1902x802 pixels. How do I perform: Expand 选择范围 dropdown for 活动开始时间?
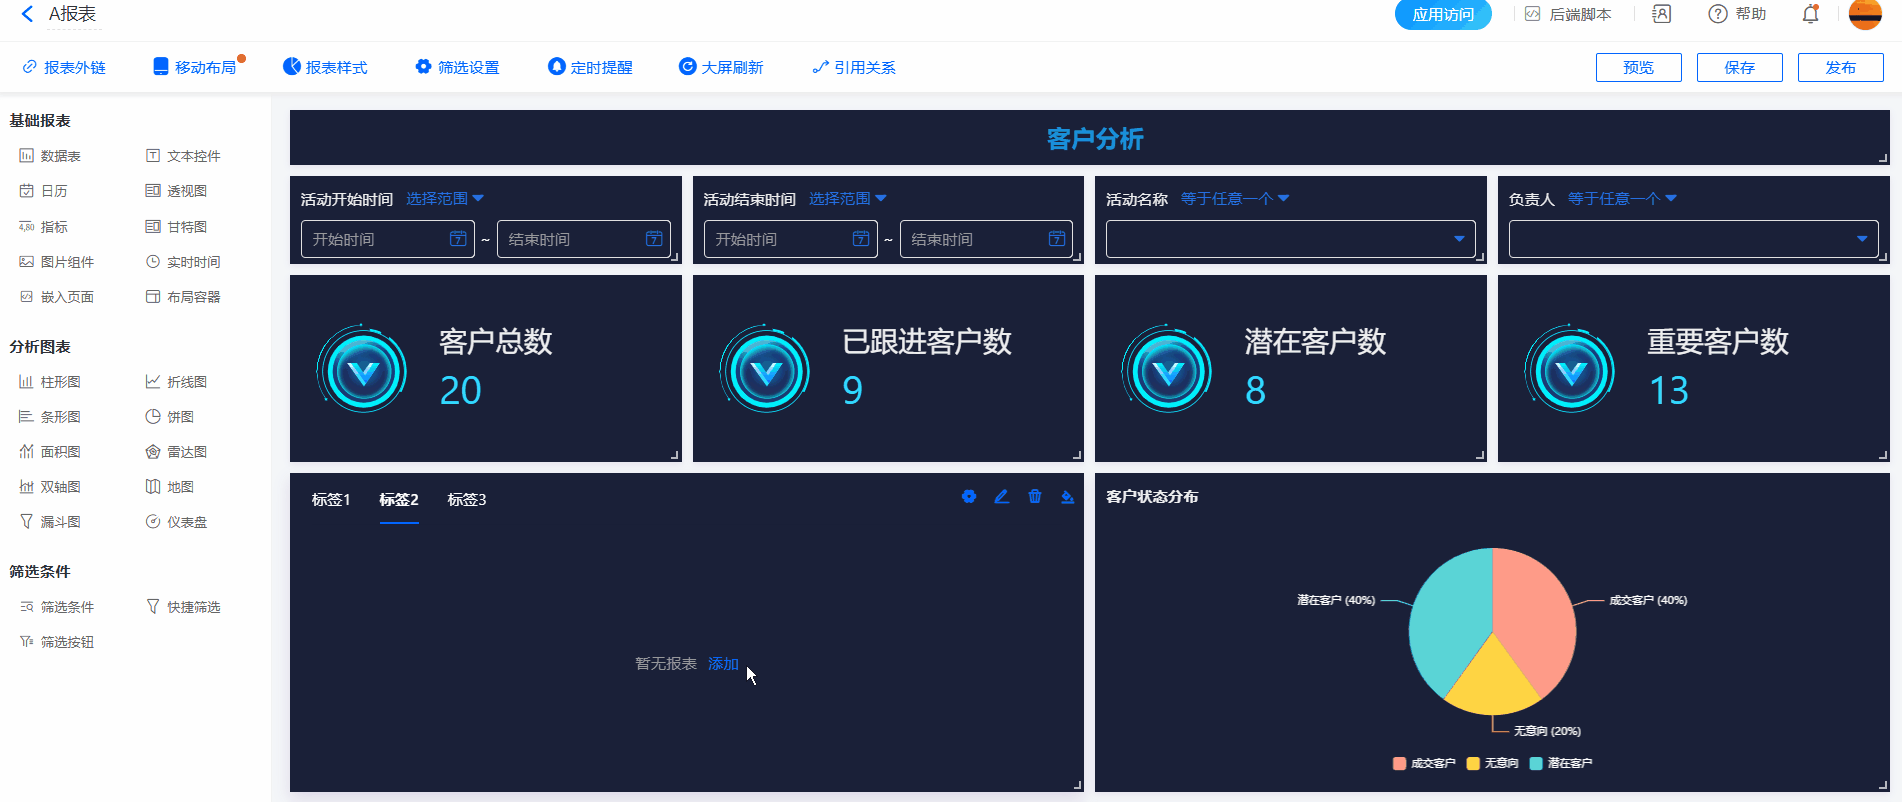click(x=445, y=199)
